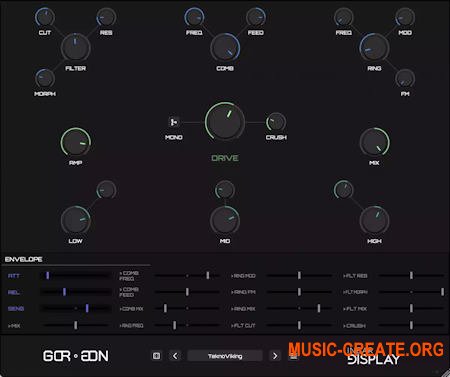Adjust the MID band knob

click(x=225, y=220)
